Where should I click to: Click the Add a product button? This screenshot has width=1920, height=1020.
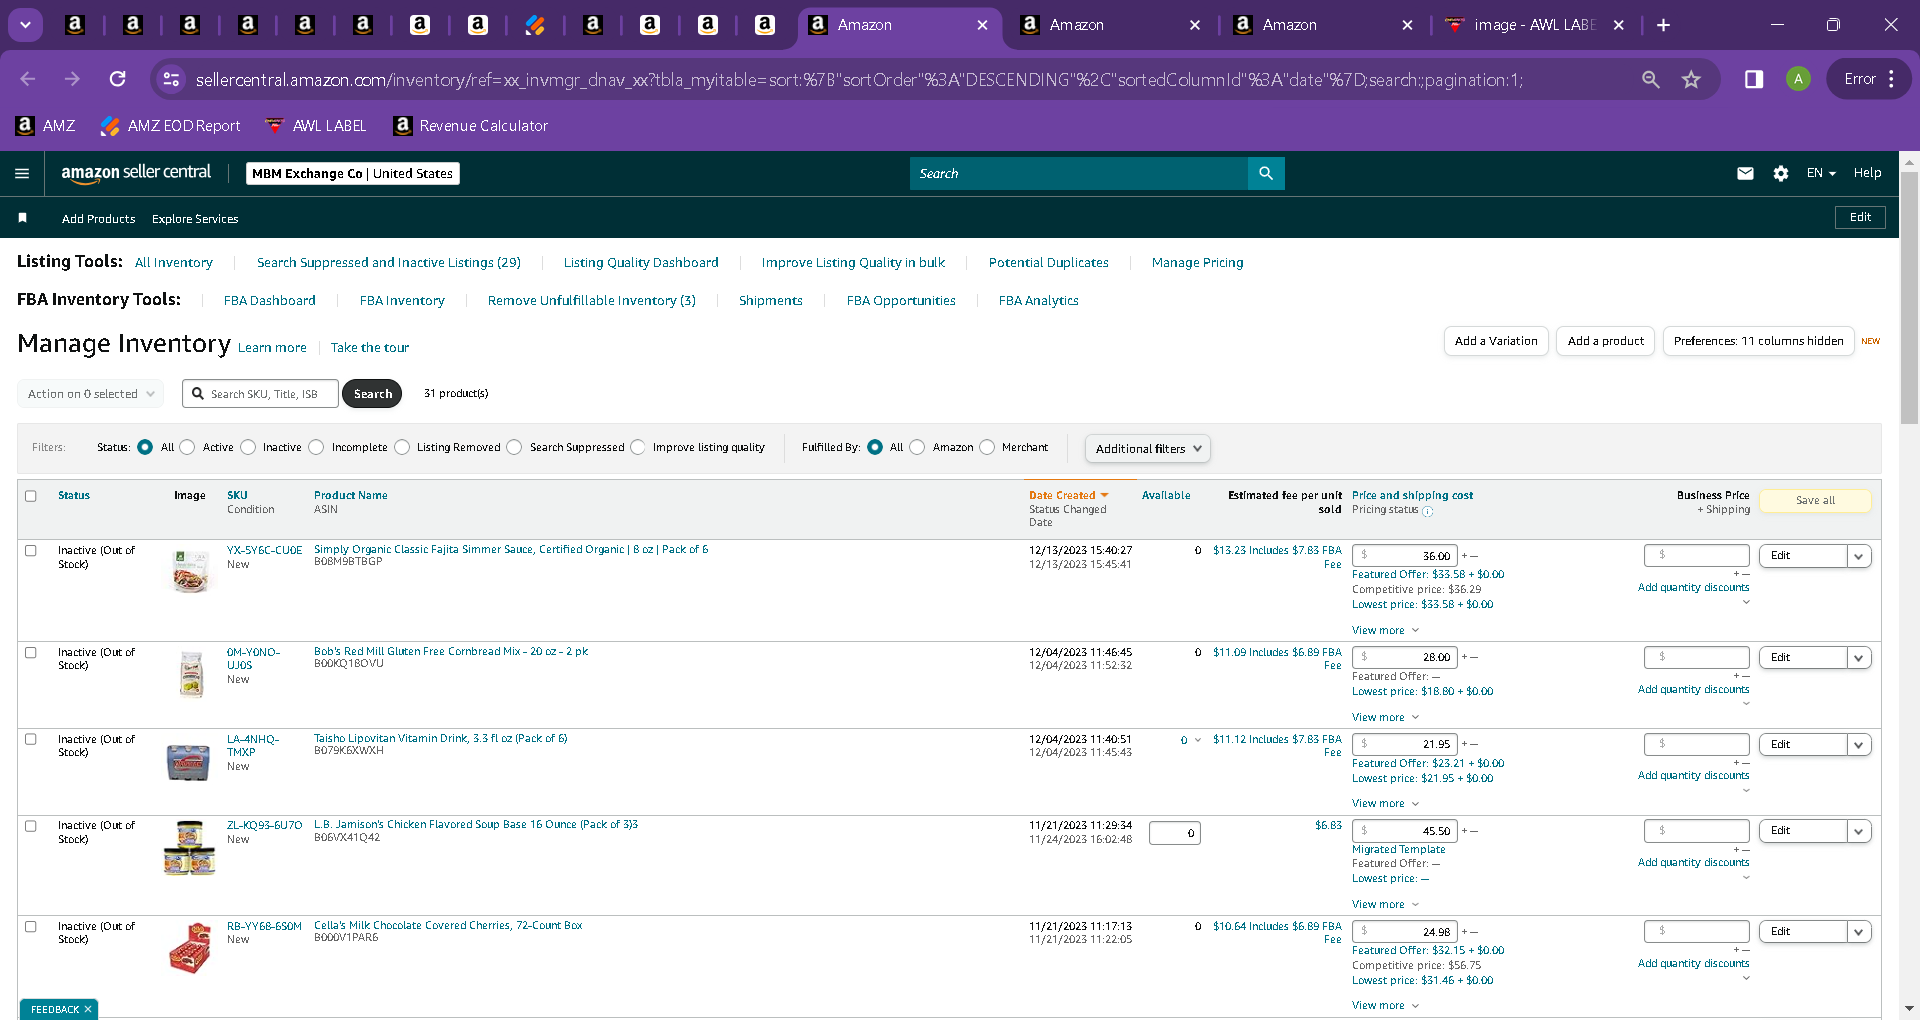pyautogui.click(x=1606, y=341)
